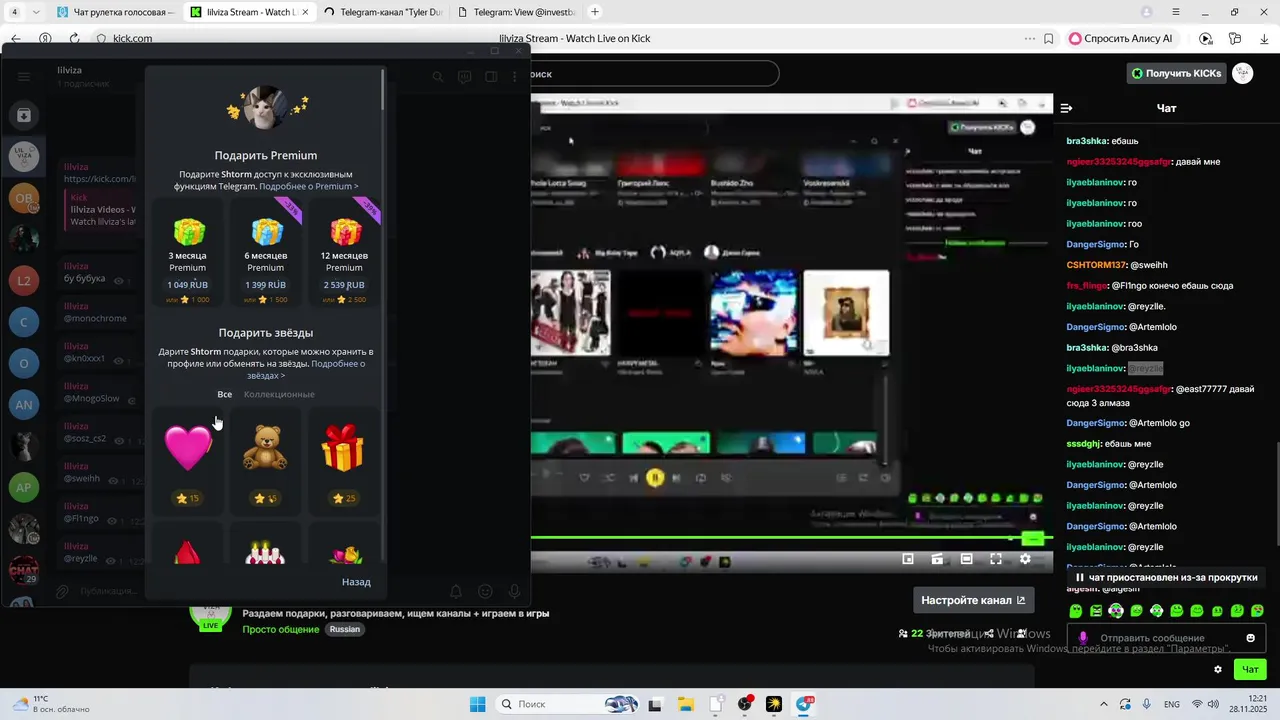Click 'Назад' in the gift dialog

point(356,582)
